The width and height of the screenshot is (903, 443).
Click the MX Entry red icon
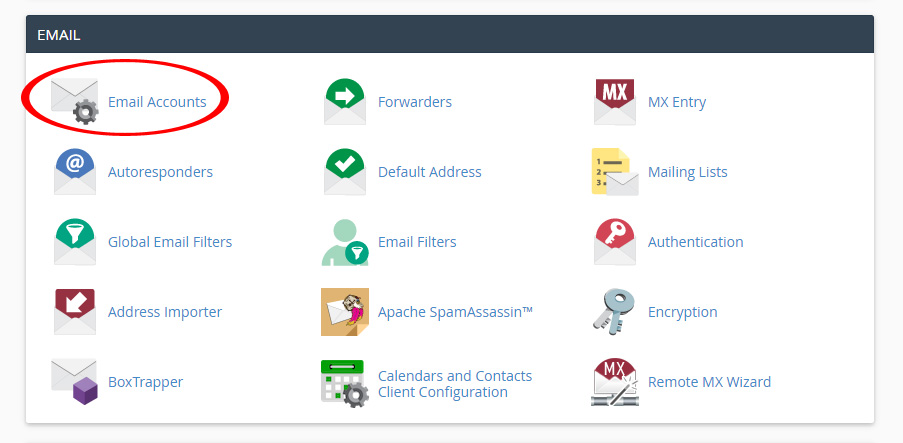tap(615, 102)
